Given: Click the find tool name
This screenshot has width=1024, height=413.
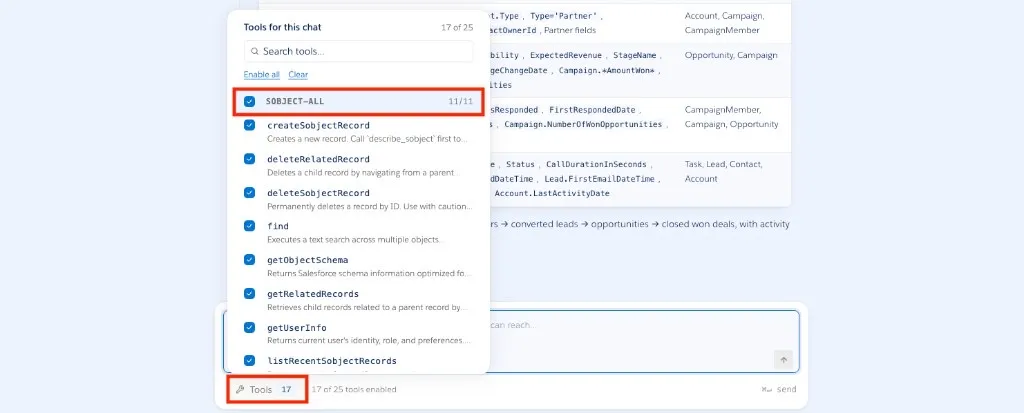Looking at the screenshot, I should [278, 226].
